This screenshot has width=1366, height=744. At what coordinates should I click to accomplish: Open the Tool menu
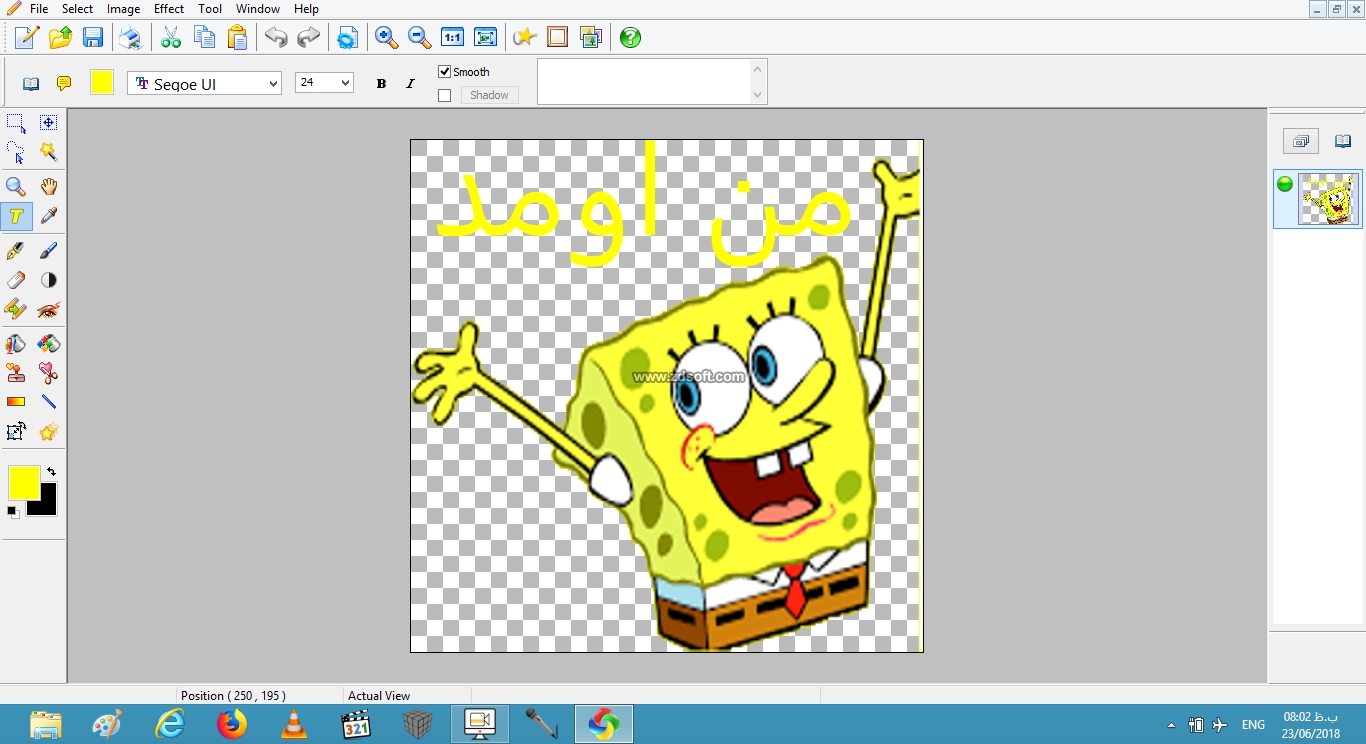(x=210, y=9)
